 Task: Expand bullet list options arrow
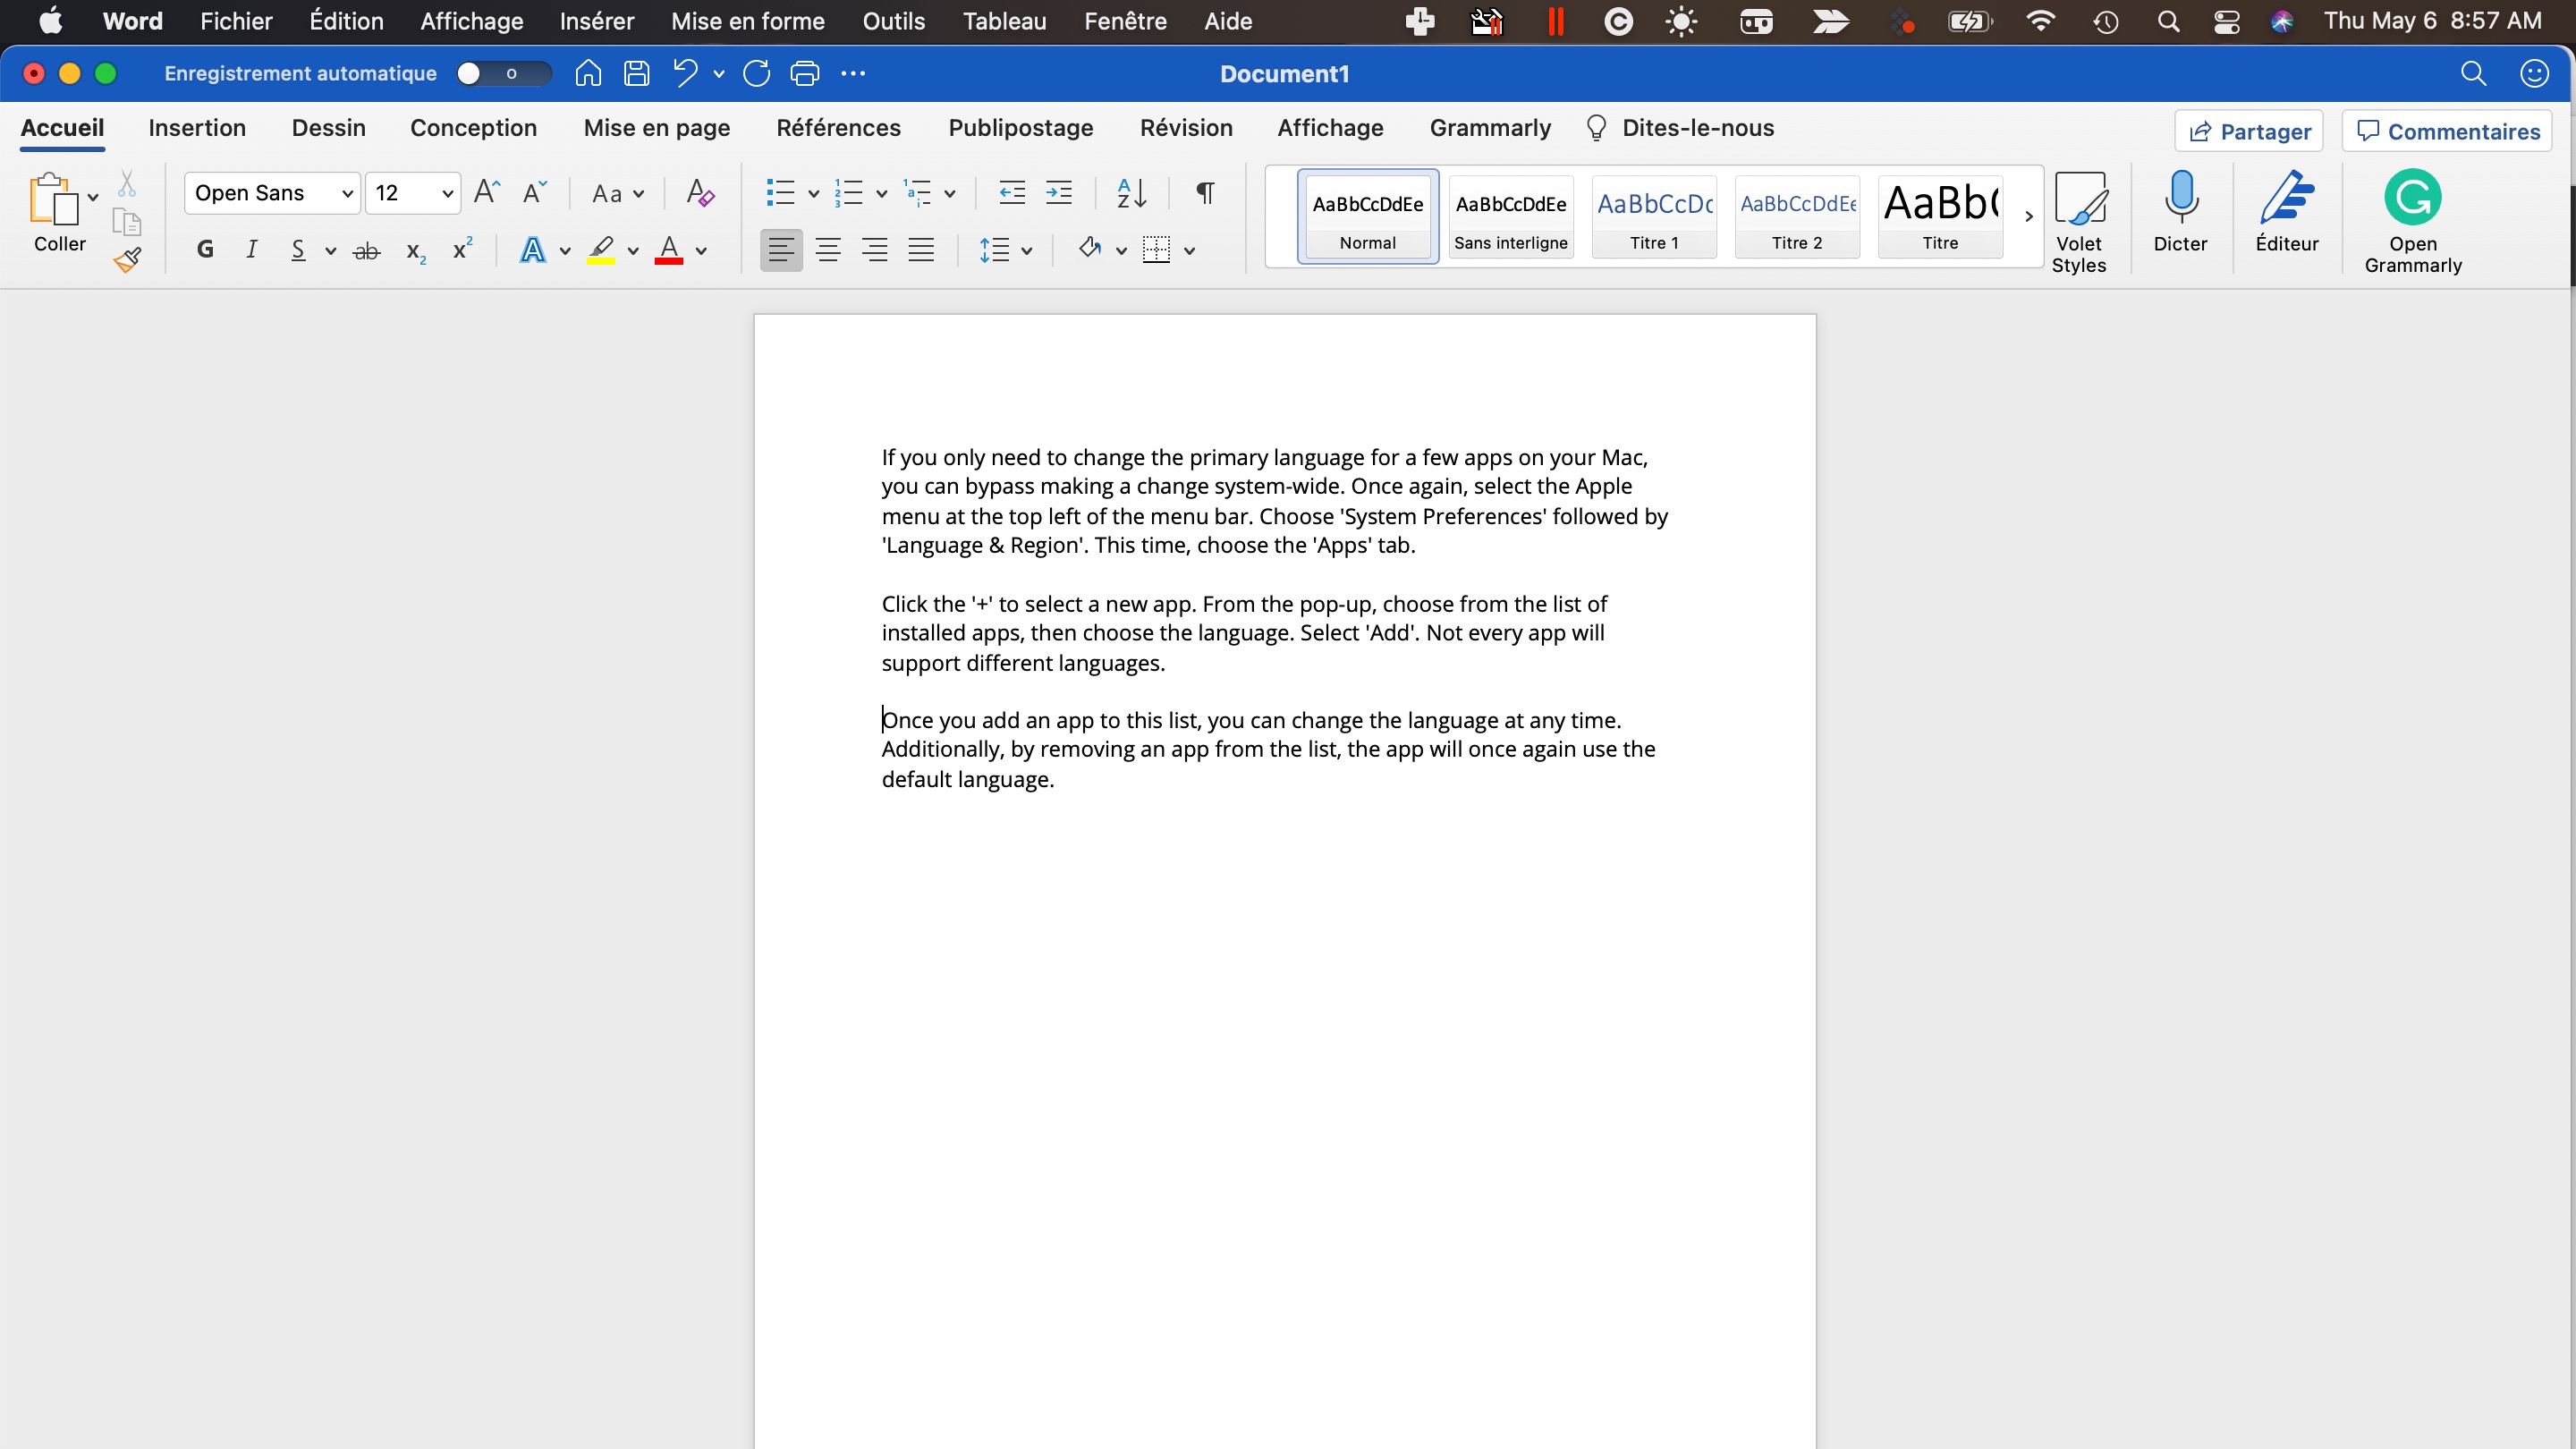coord(813,194)
